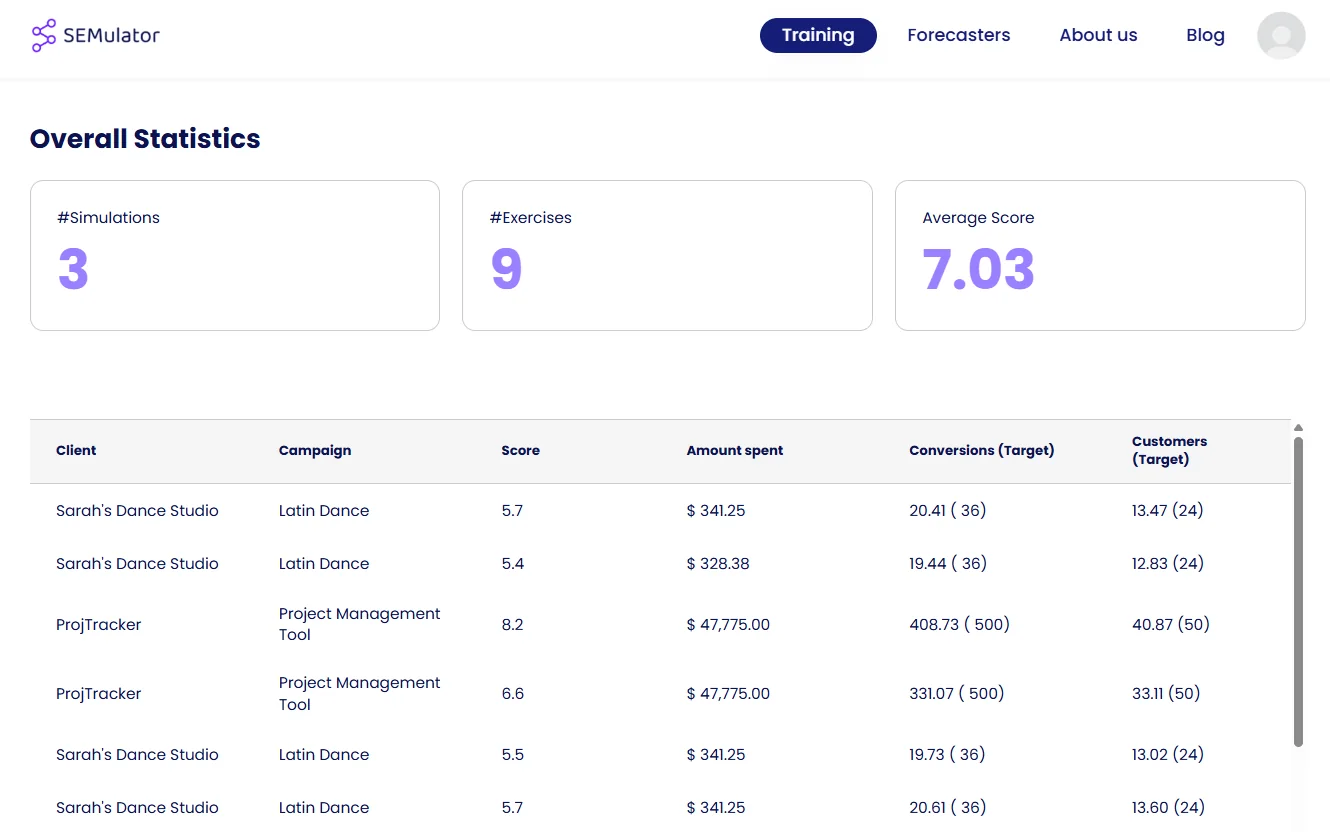Click the Conversions (Target) column header

pyautogui.click(x=982, y=451)
